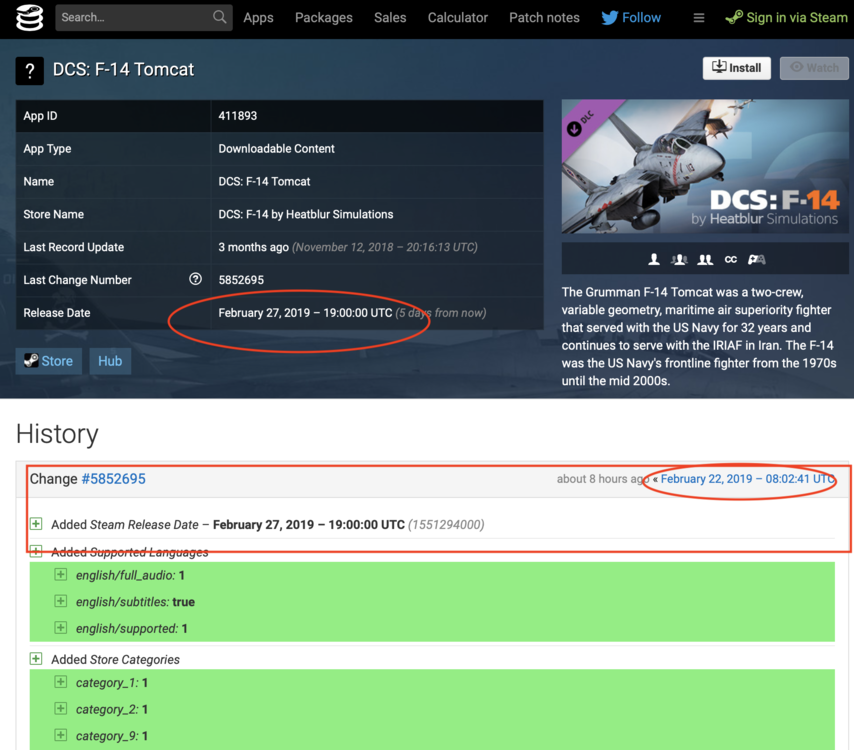Click the captions CC category icon
This screenshot has width=854, height=750.
click(731, 259)
